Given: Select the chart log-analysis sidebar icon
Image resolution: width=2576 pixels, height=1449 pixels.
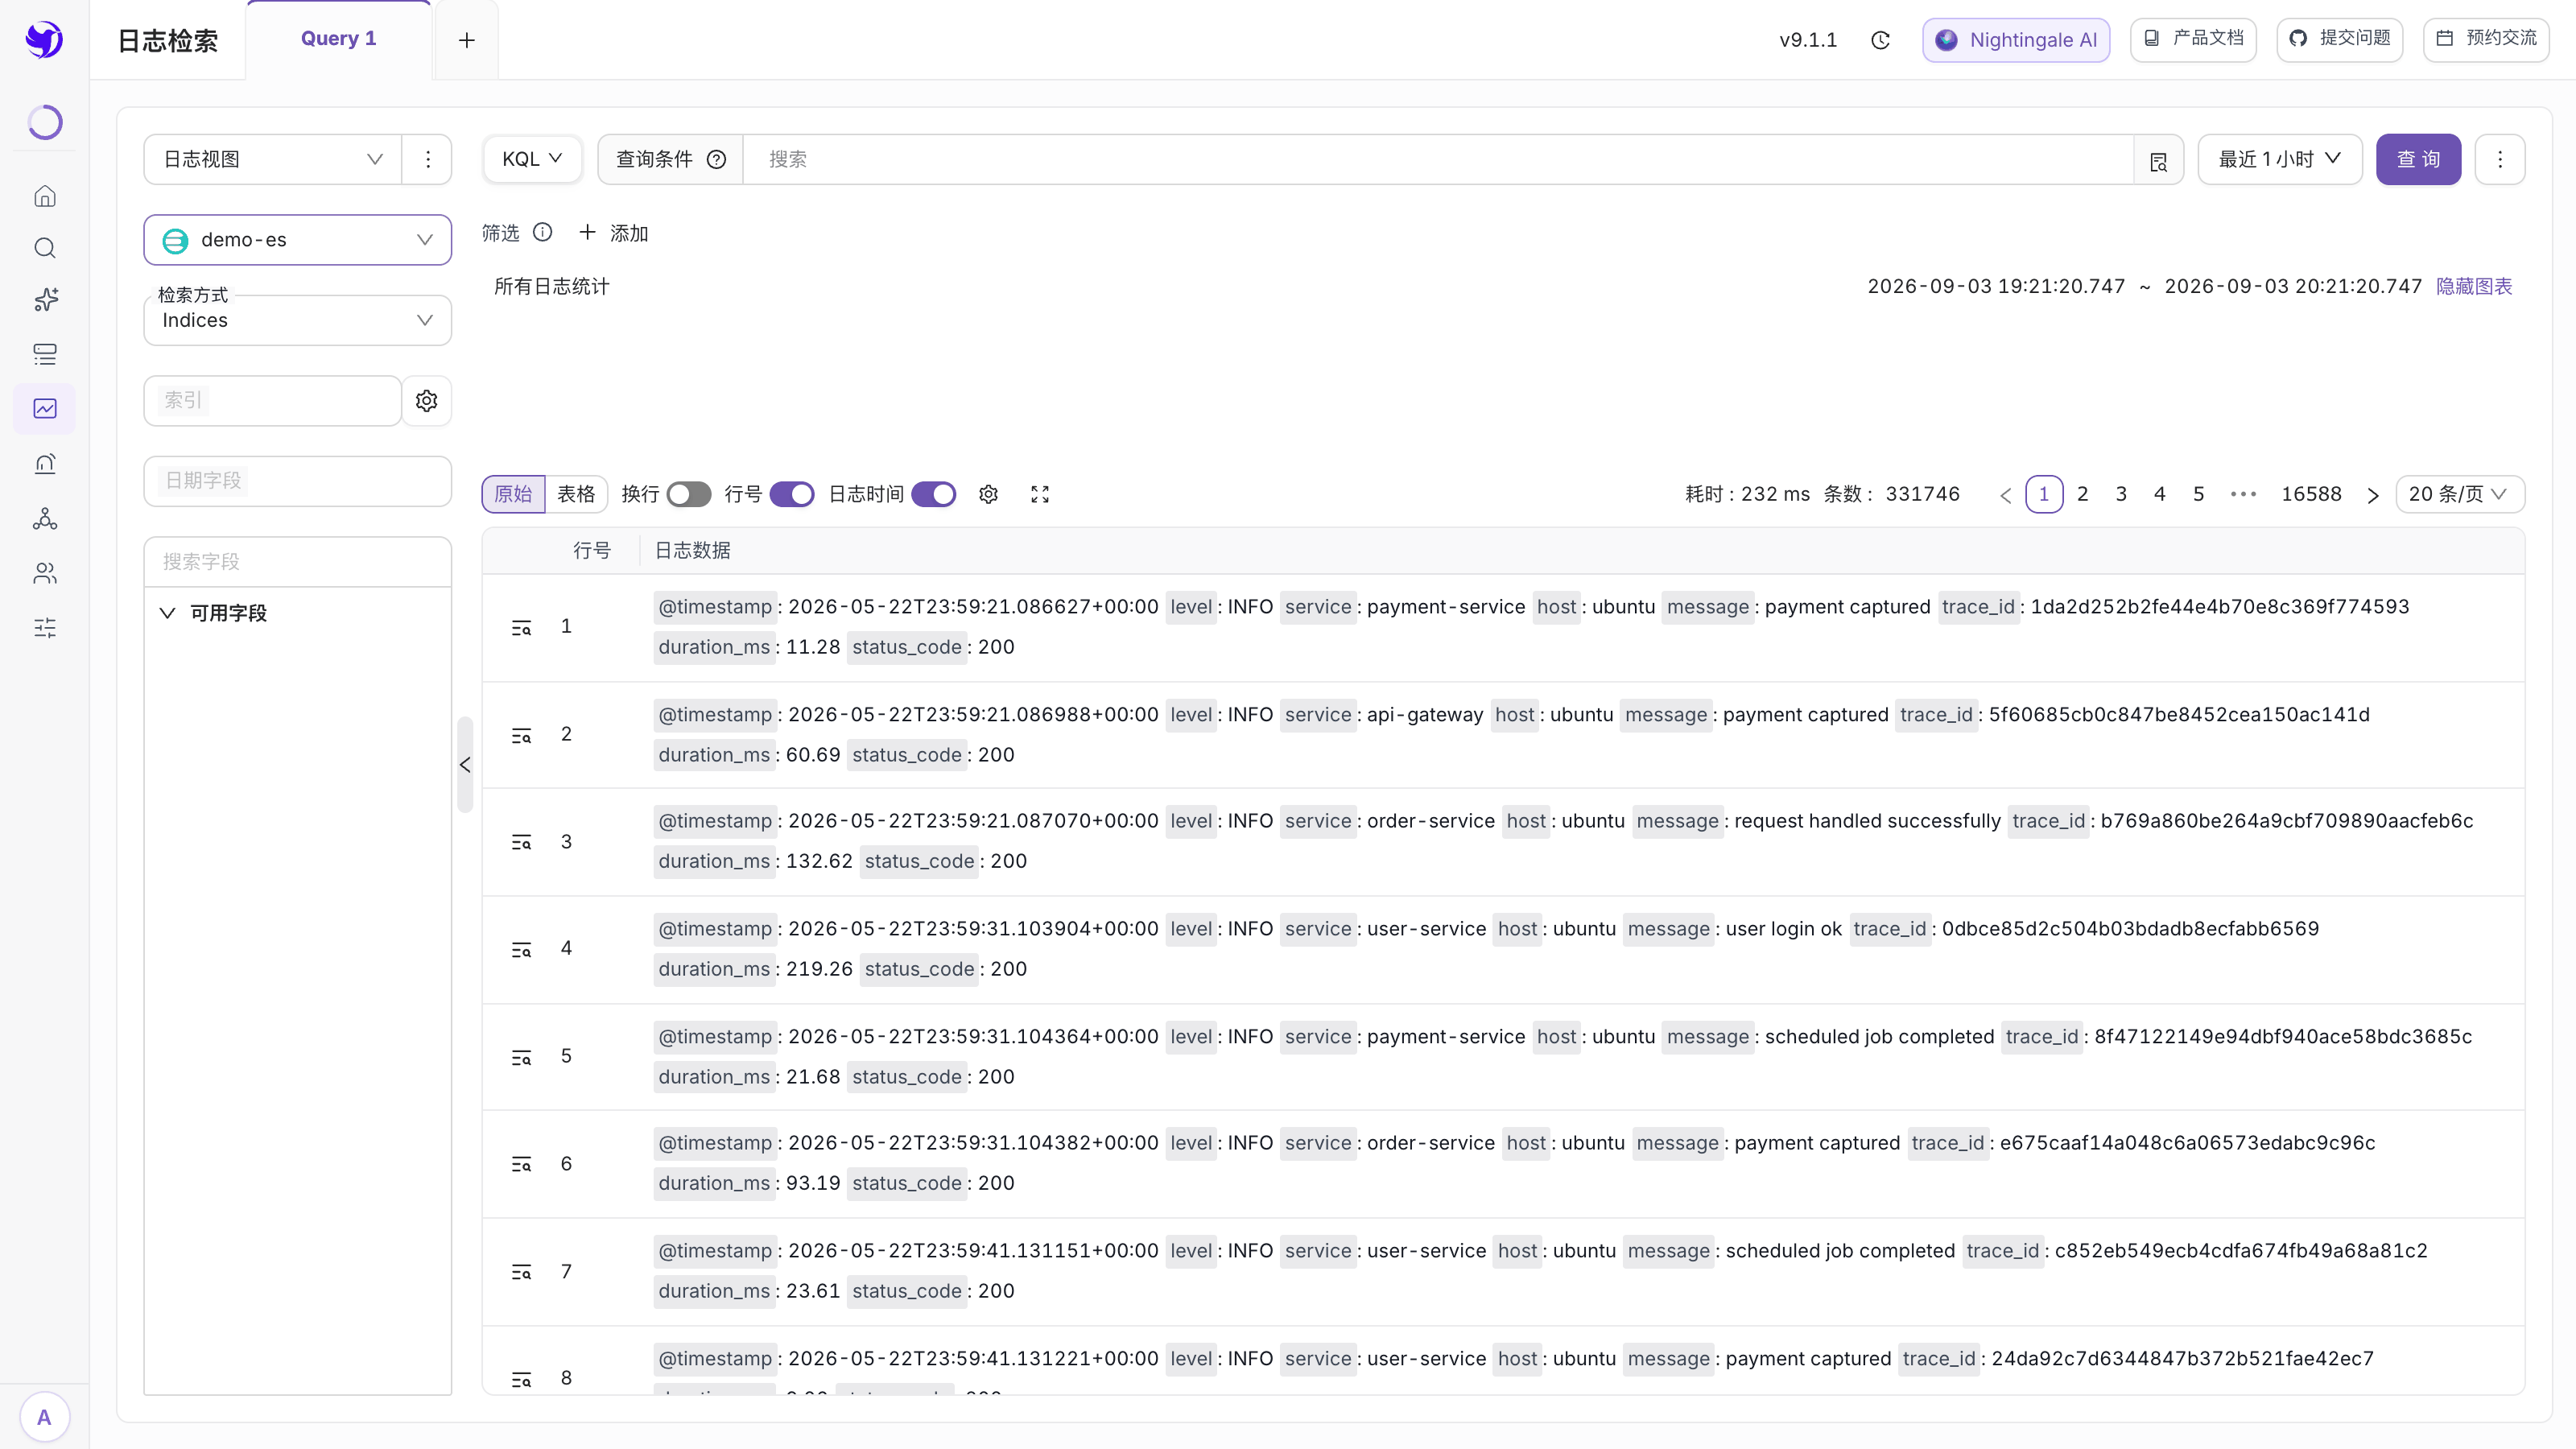Looking at the screenshot, I should (x=45, y=409).
